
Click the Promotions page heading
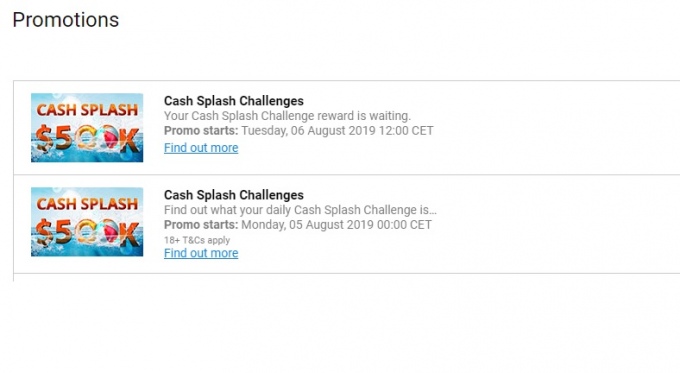65,20
